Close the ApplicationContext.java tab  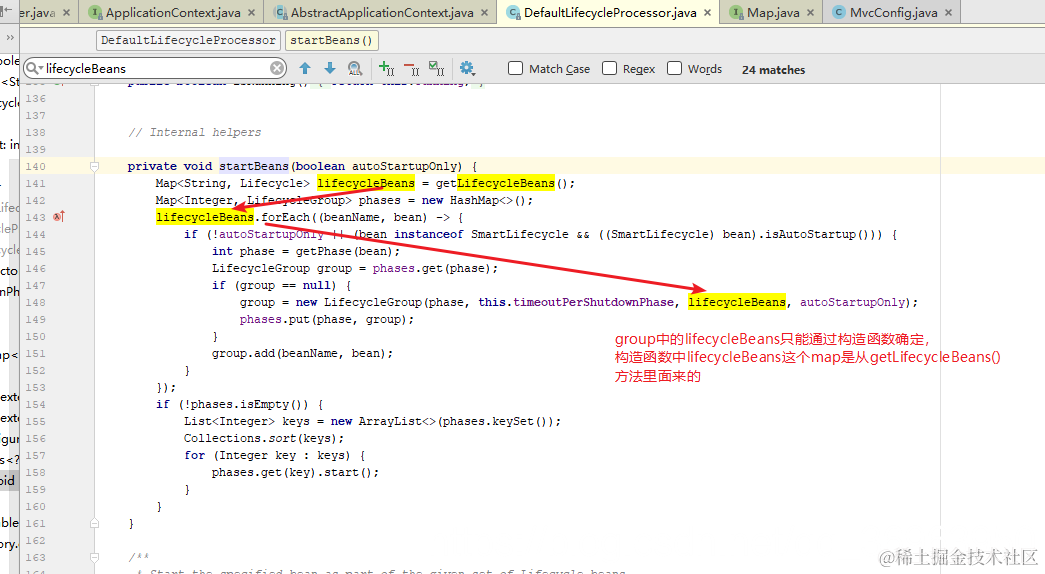click(x=251, y=13)
